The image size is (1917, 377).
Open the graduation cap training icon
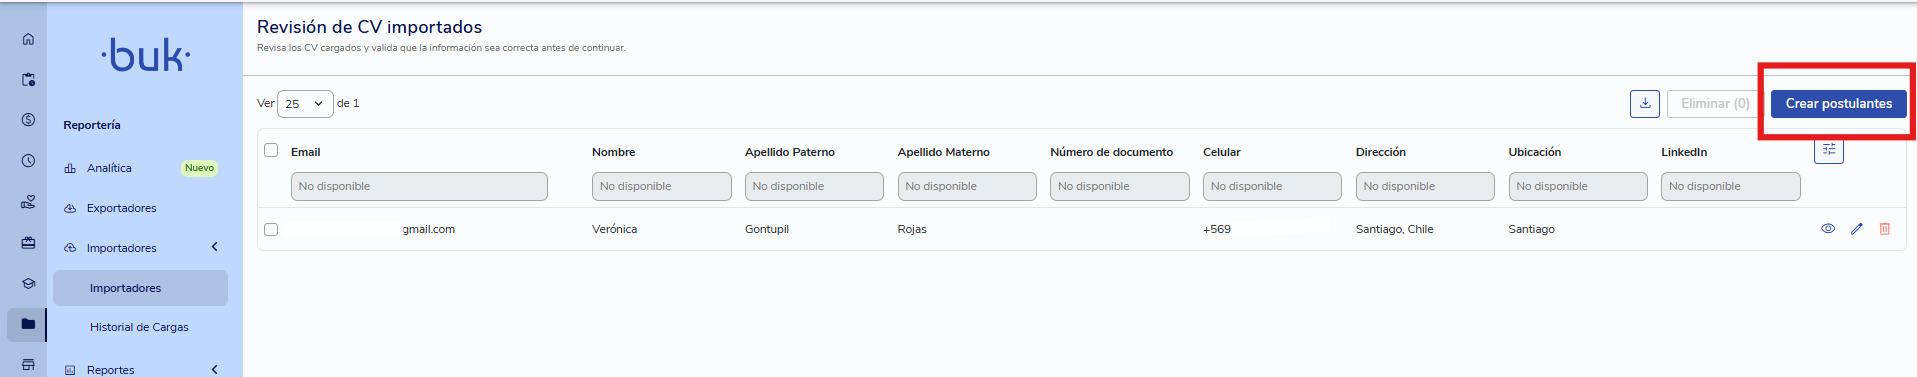click(28, 283)
